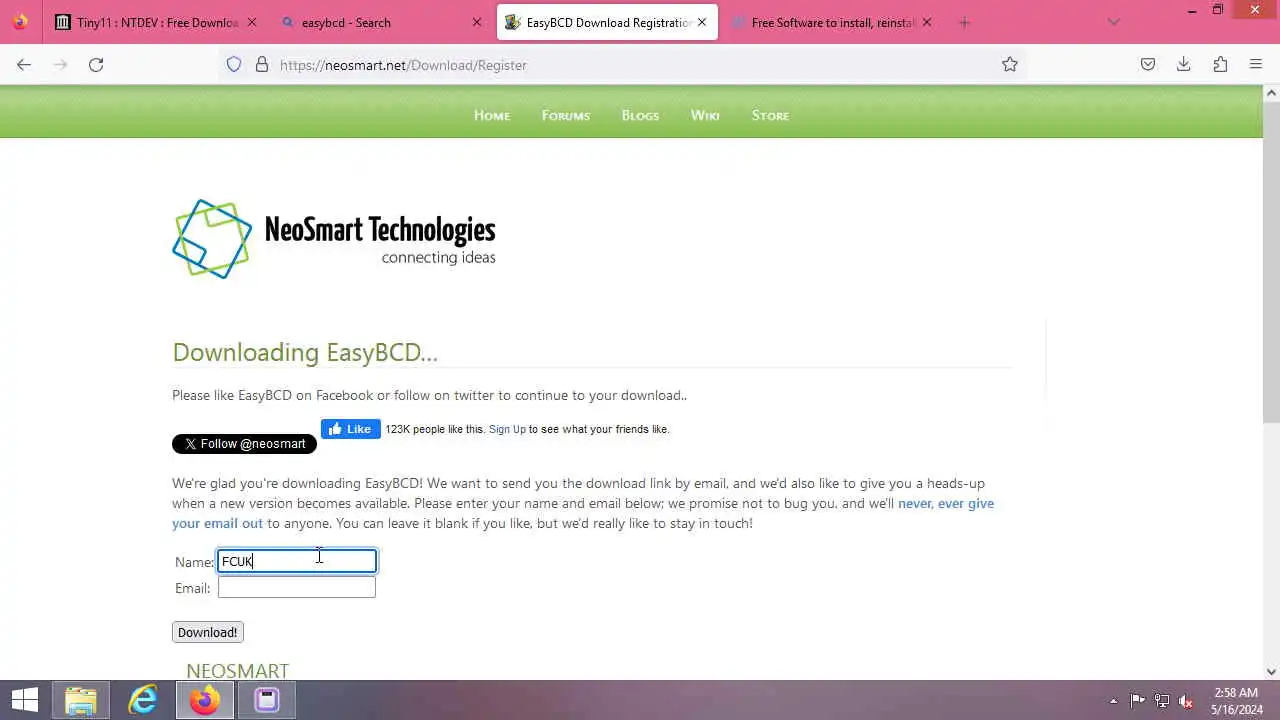
Task: Click the Email input field
Action: point(297,588)
